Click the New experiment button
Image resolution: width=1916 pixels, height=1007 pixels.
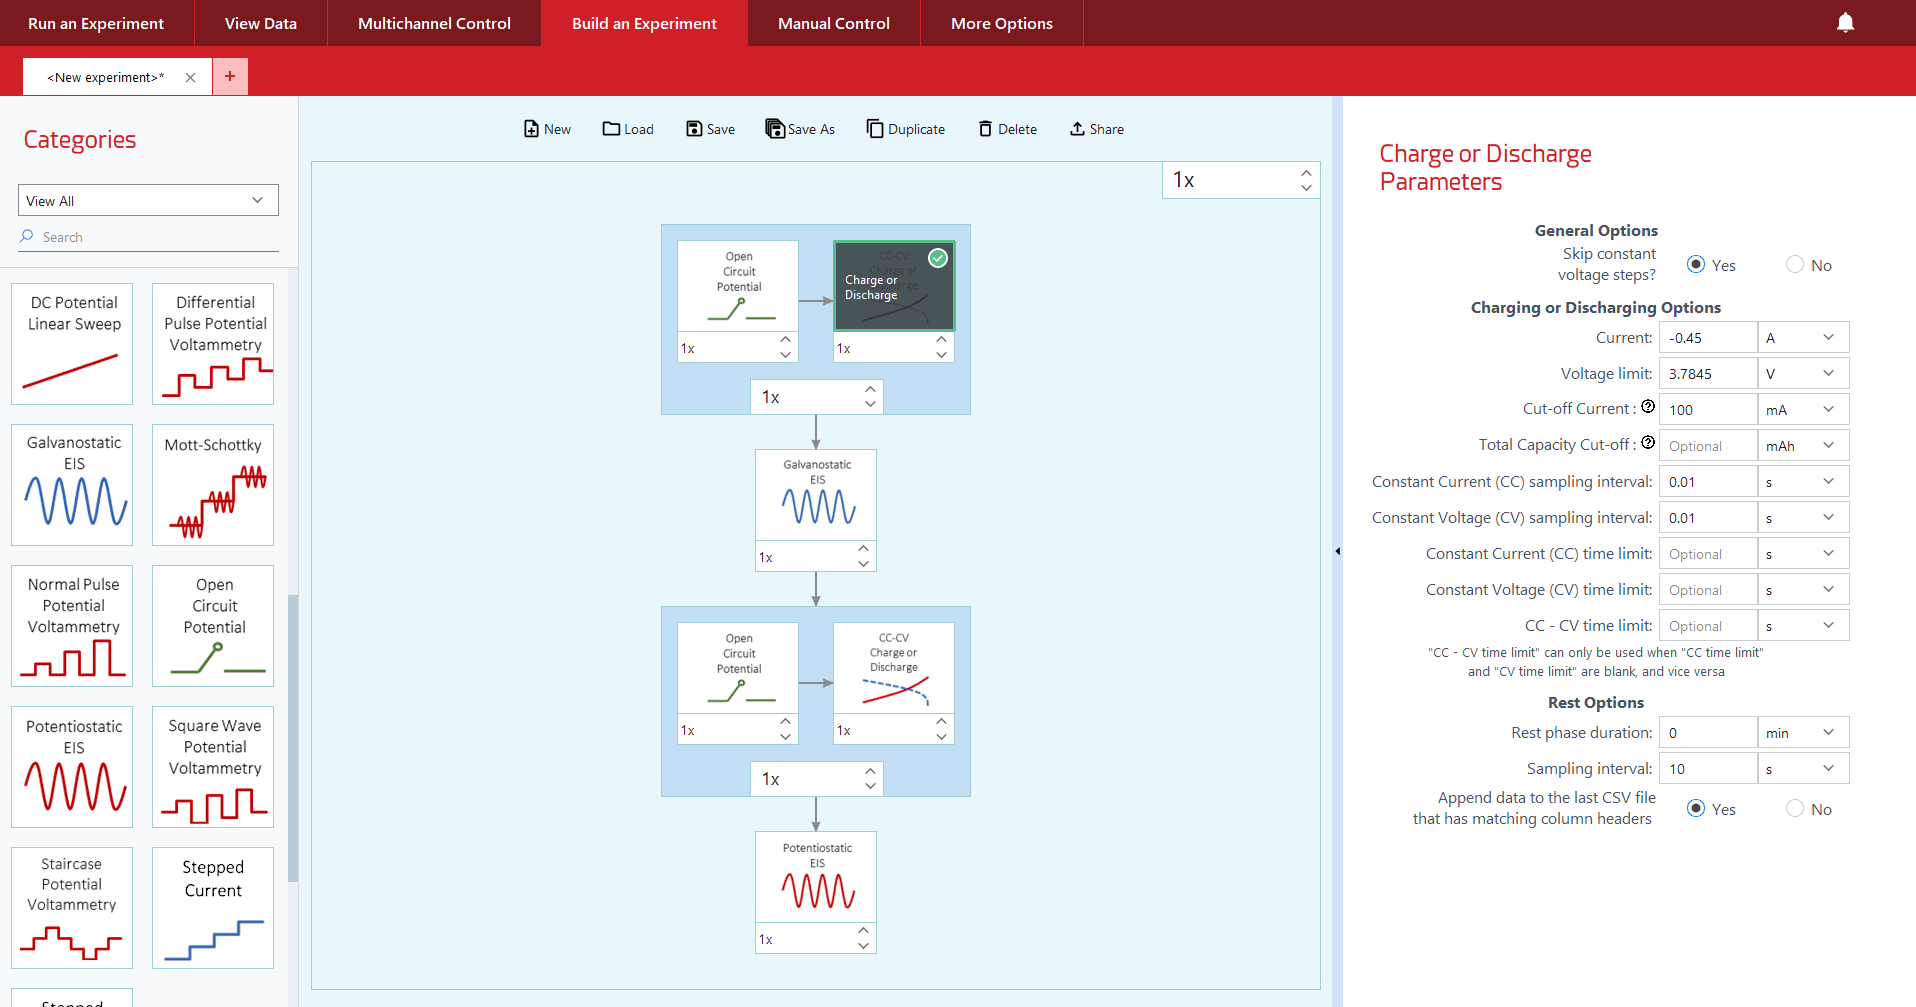[547, 129]
